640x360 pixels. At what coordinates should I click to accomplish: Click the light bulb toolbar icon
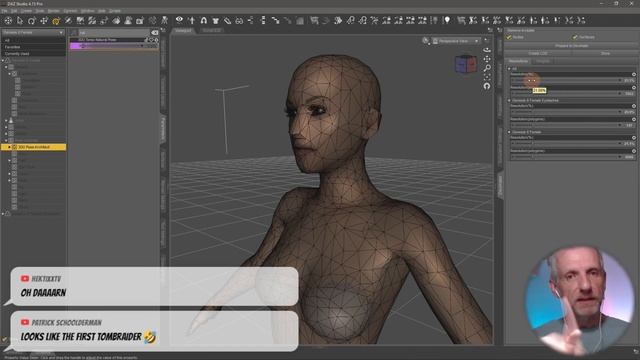tap(447, 20)
